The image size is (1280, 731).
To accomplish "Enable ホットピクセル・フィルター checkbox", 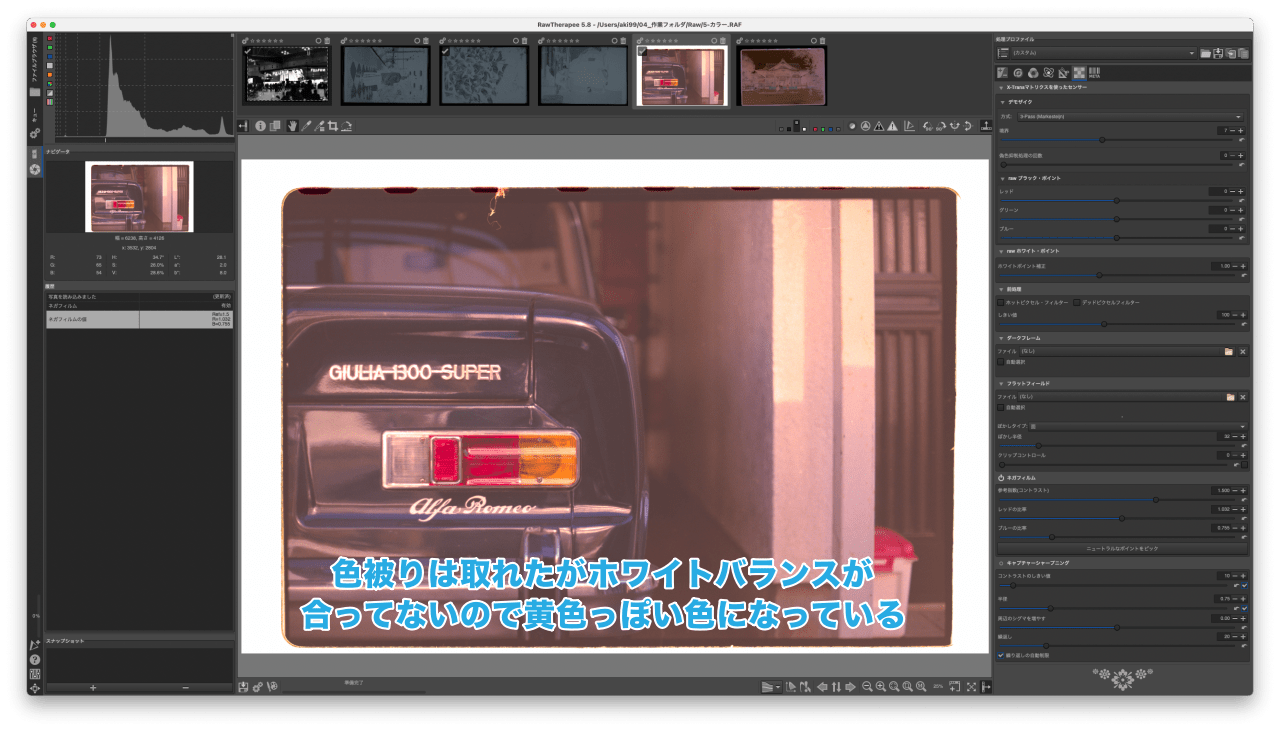I will click(x=1001, y=302).
